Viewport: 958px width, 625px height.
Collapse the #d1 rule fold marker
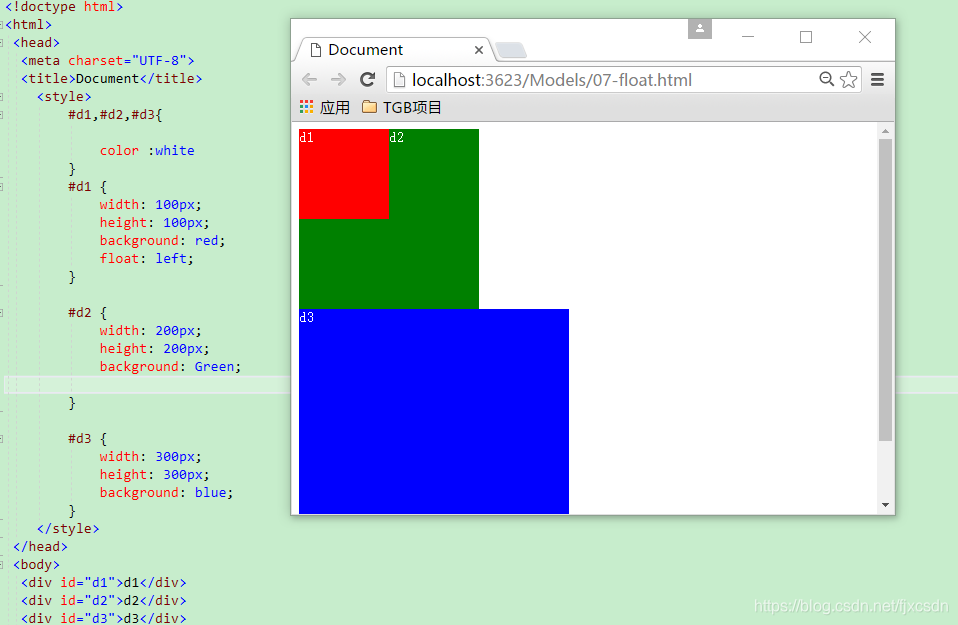click(2, 187)
